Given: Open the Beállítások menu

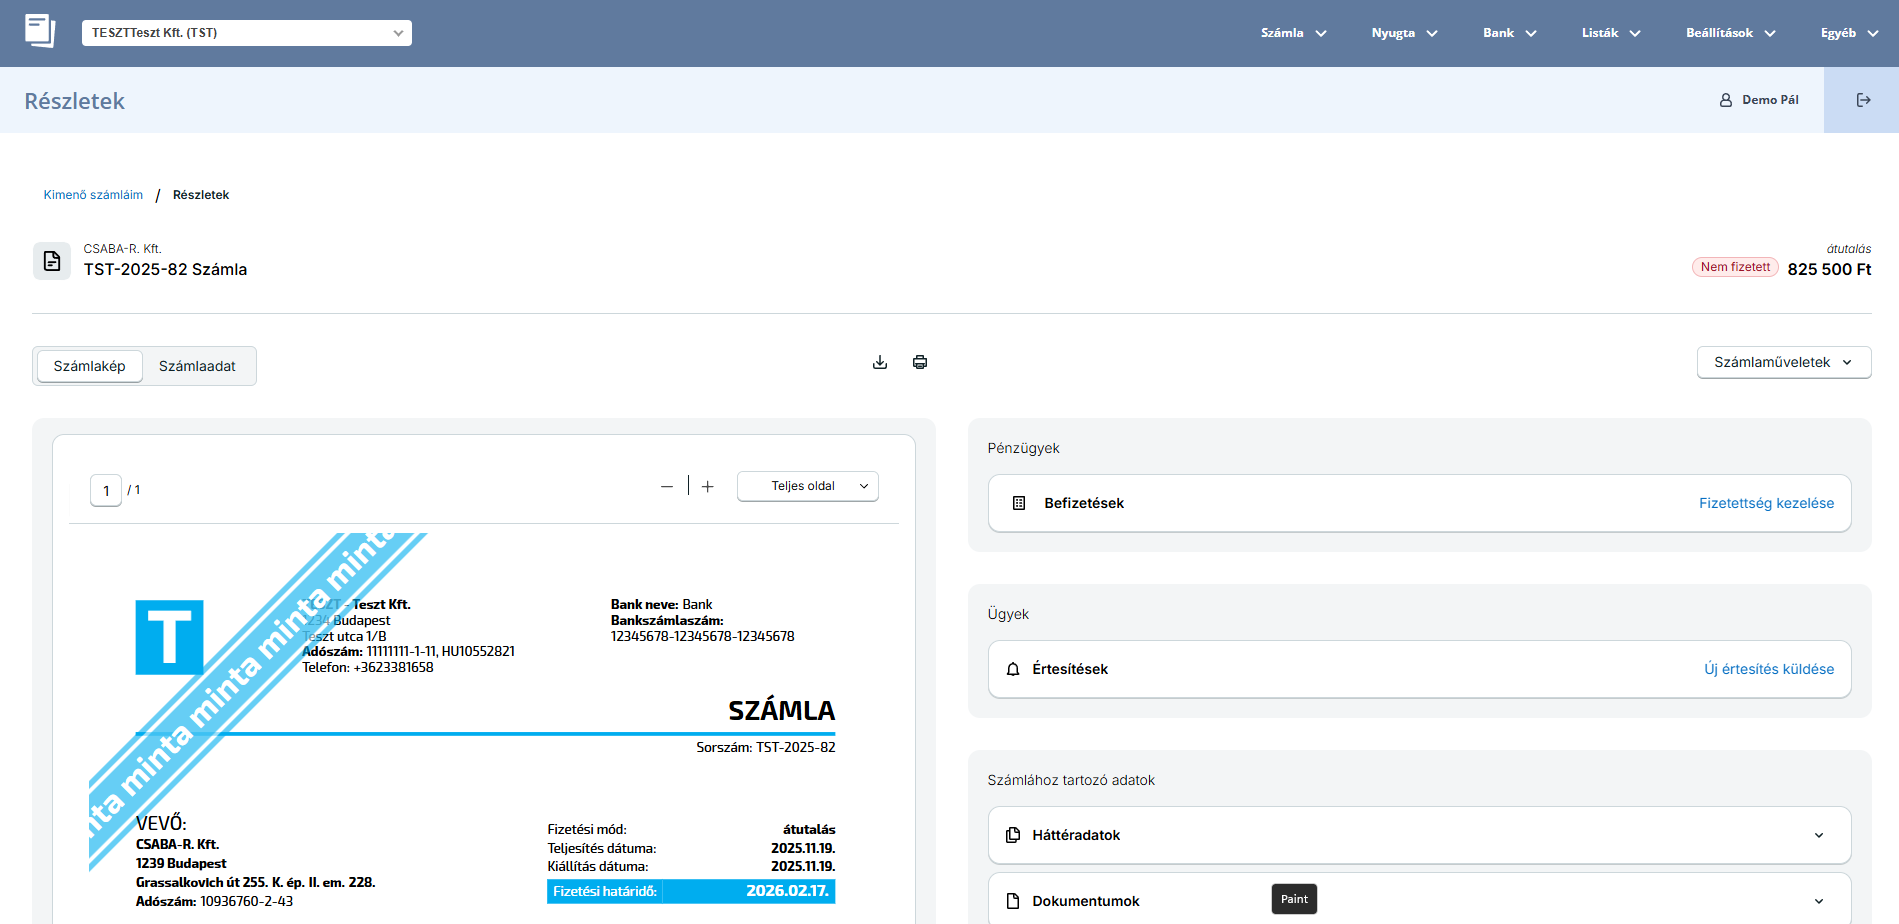Looking at the screenshot, I should tap(1730, 33).
